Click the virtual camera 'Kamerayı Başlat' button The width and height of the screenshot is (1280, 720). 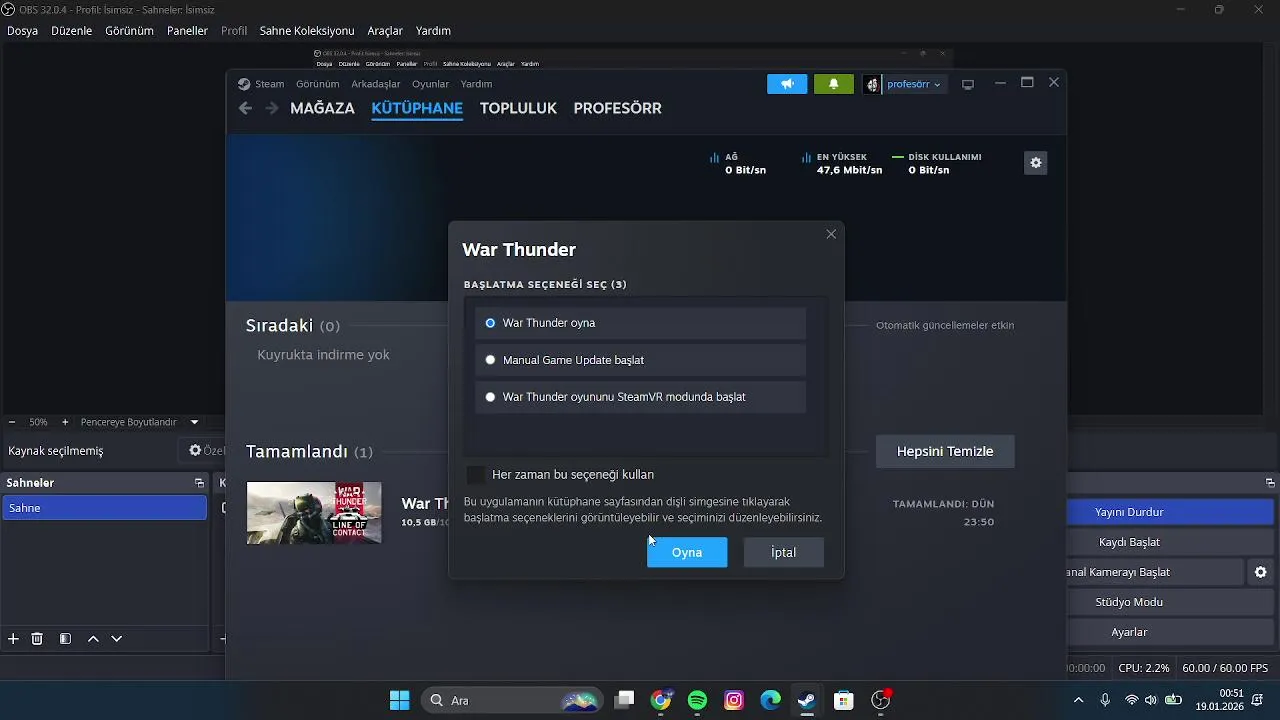tap(1155, 572)
